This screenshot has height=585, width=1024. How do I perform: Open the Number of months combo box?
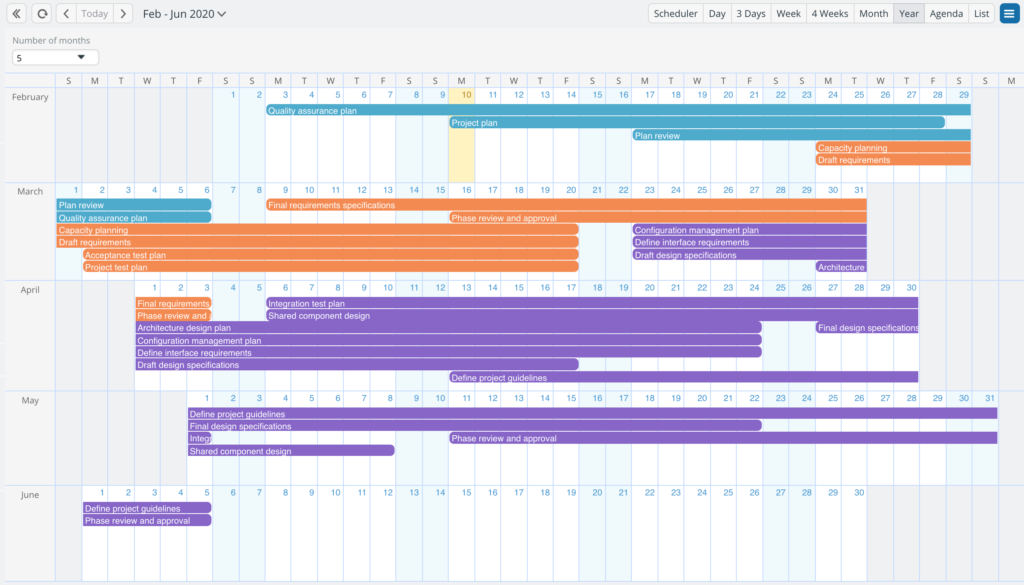pos(55,57)
